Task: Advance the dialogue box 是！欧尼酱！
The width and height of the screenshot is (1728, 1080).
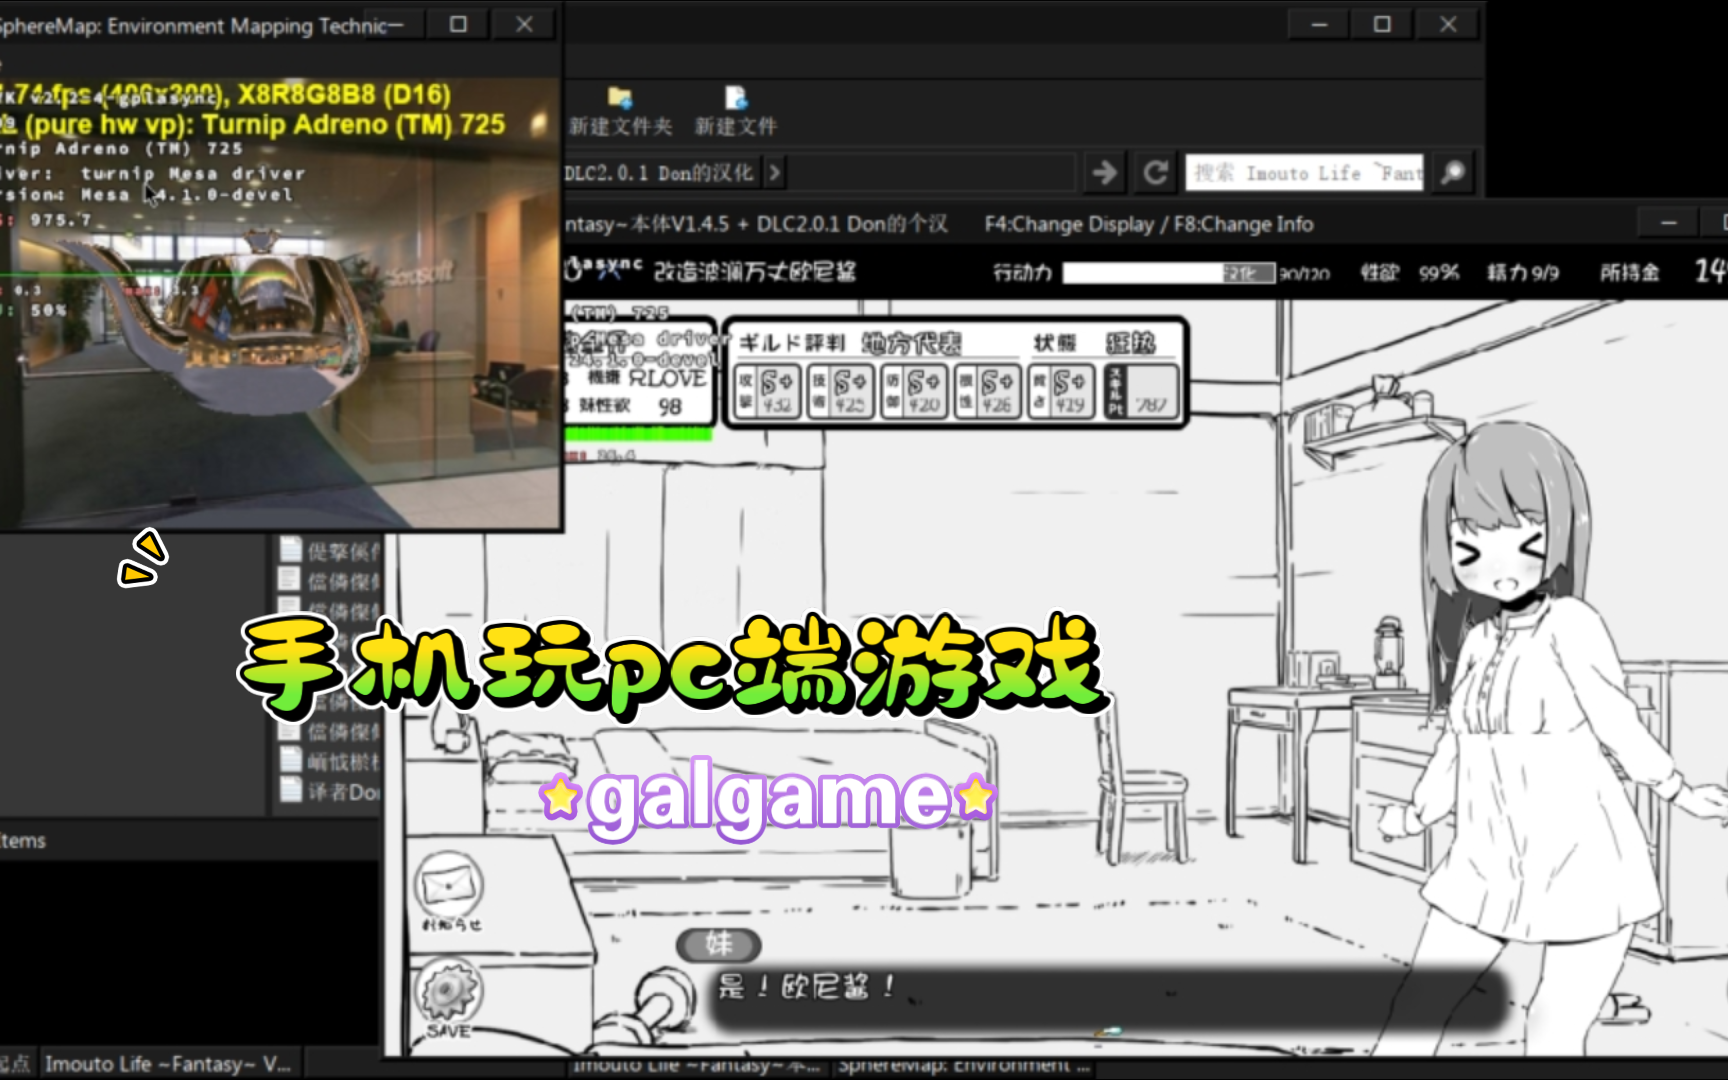Action: [x=1107, y=998]
